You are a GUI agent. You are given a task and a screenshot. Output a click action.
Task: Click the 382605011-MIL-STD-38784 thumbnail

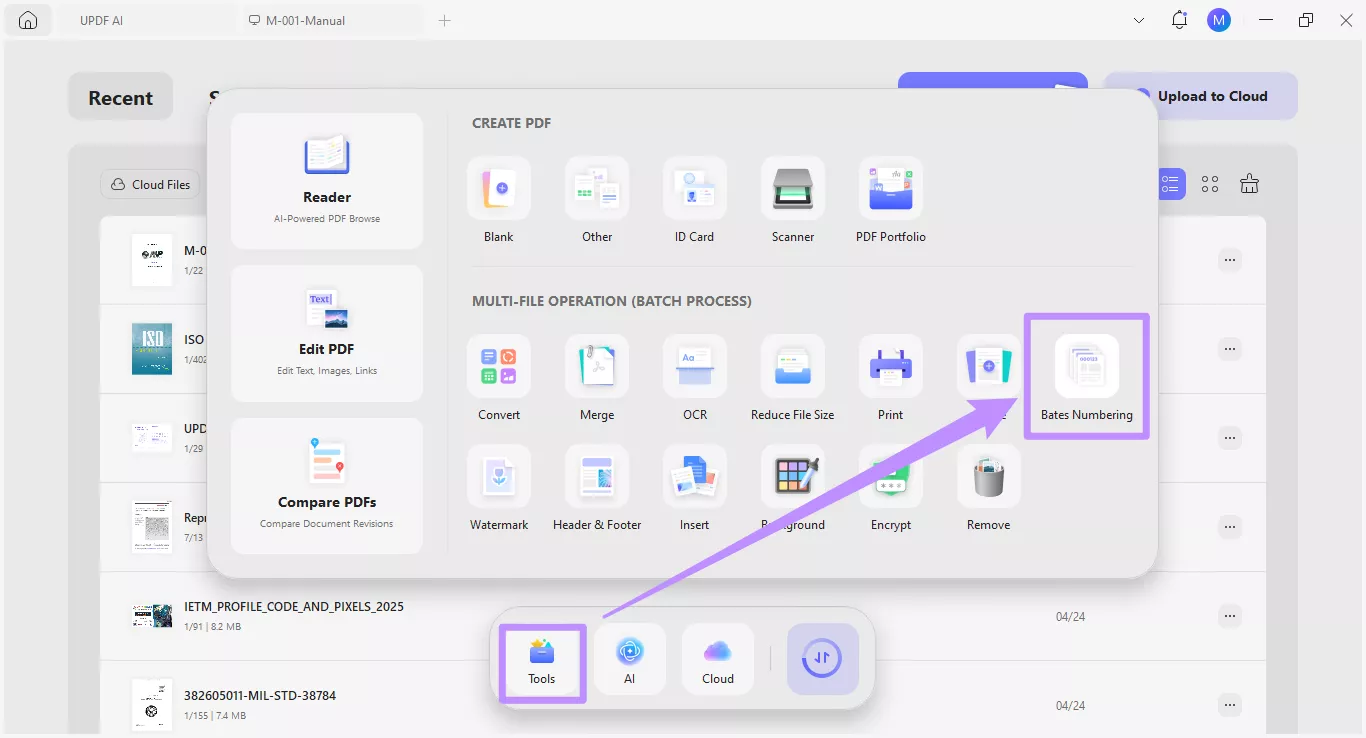coord(152,705)
